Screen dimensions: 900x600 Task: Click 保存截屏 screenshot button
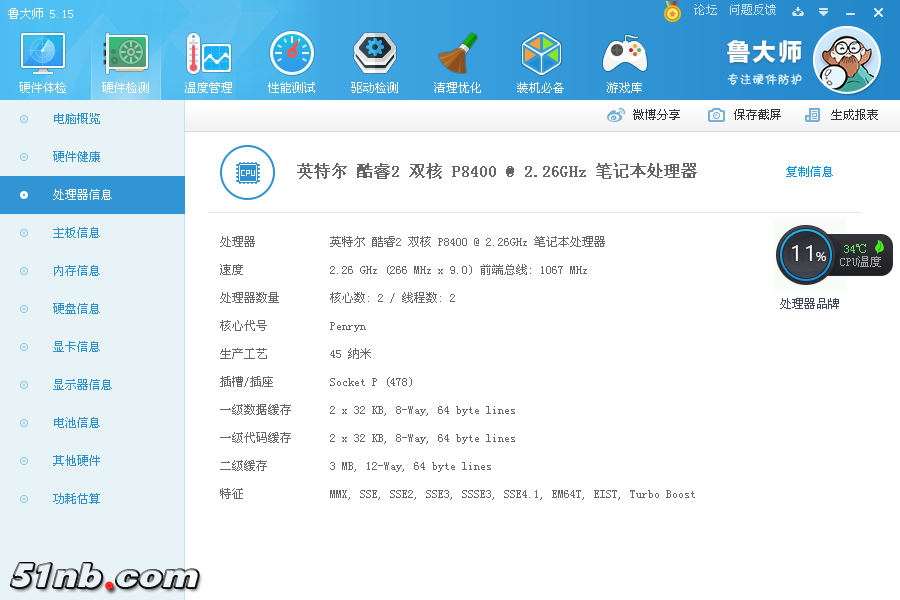[x=745, y=115]
